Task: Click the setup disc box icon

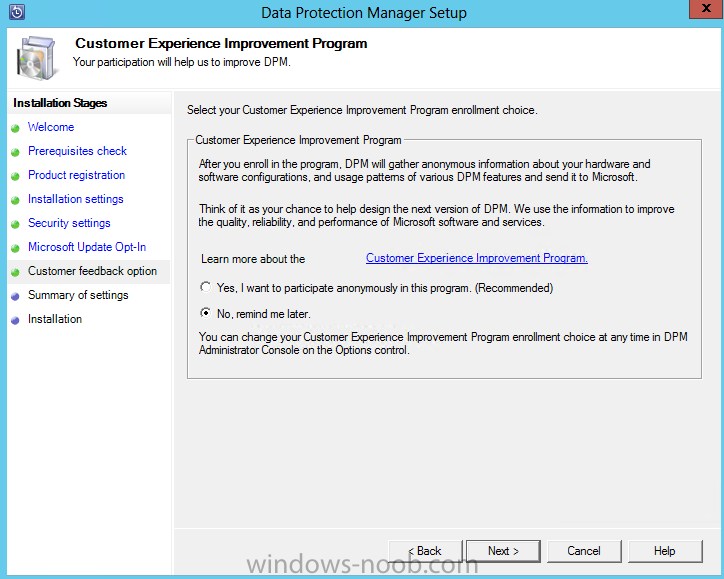Action: pyautogui.click(x=36, y=58)
